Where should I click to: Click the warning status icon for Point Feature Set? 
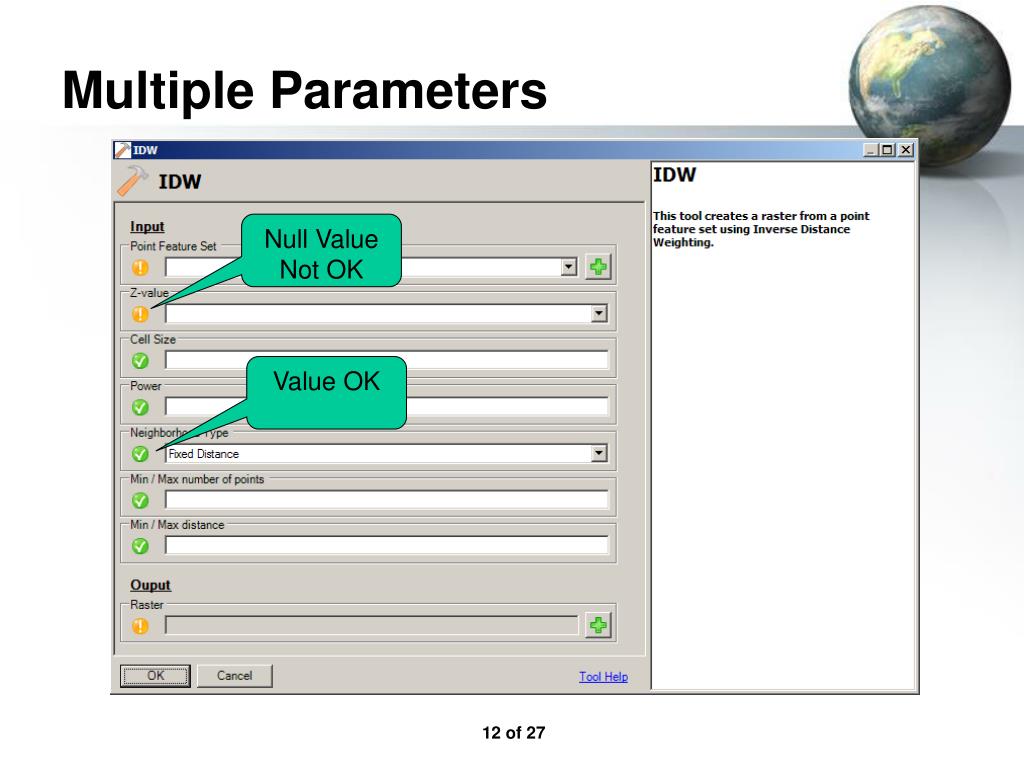[x=140, y=268]
